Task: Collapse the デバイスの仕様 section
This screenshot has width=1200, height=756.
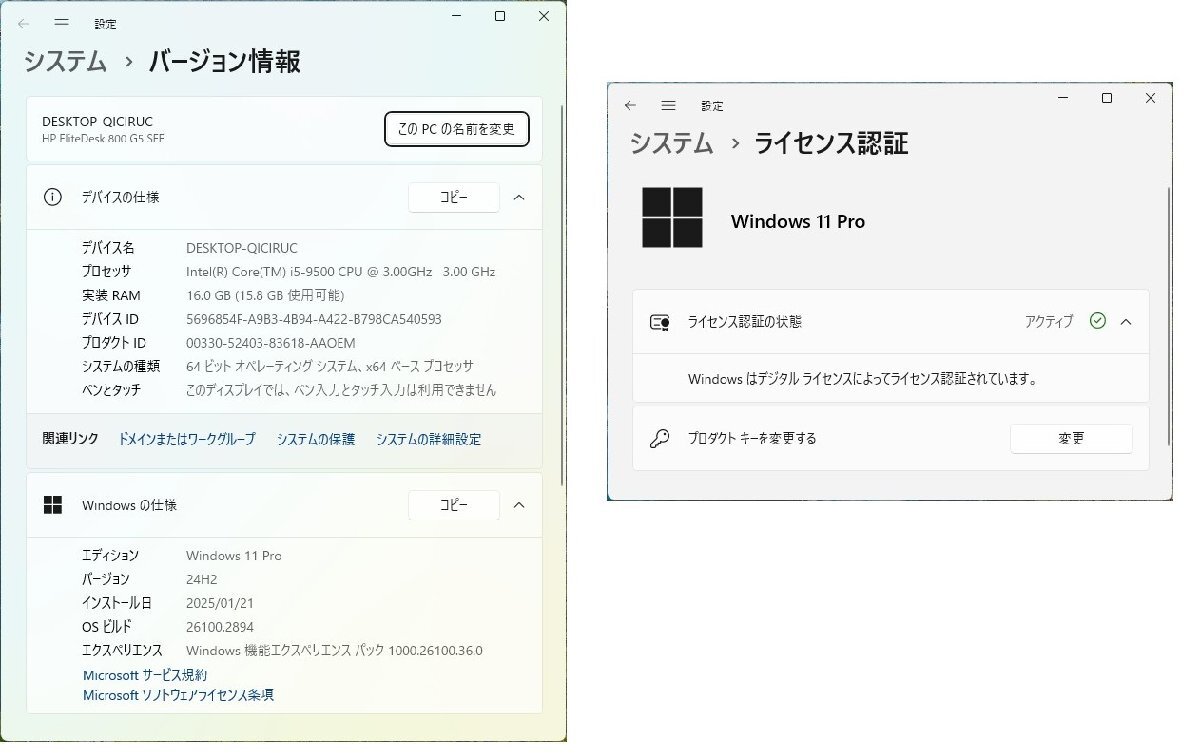Action: click(x=519, y=197)
